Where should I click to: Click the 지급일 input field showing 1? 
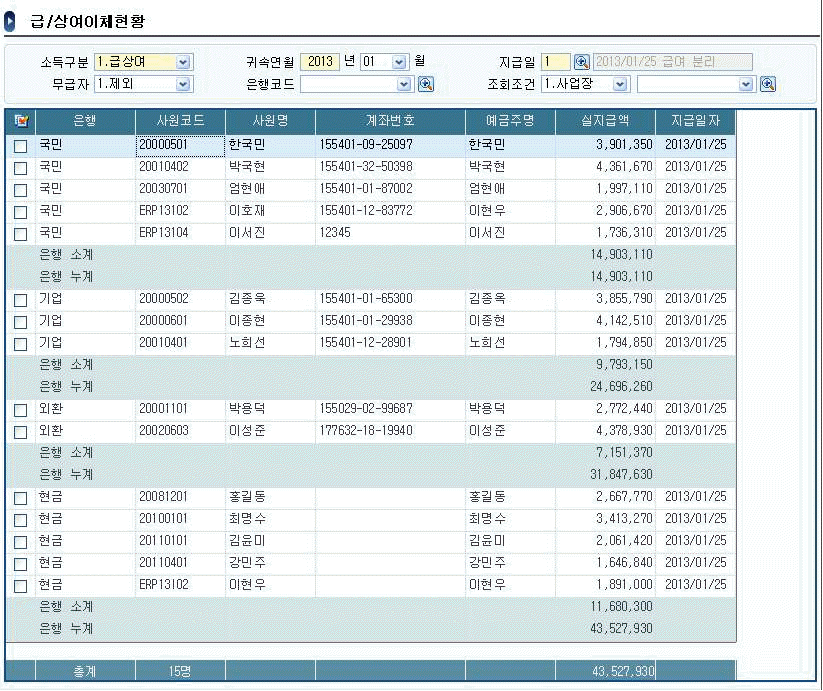555,62
